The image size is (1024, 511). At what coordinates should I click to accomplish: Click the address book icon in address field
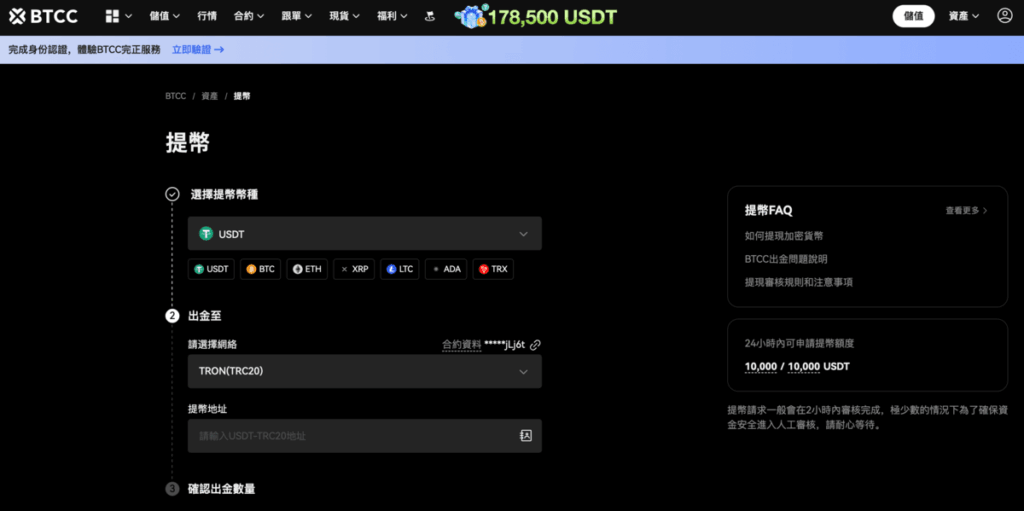coord(525,436)
